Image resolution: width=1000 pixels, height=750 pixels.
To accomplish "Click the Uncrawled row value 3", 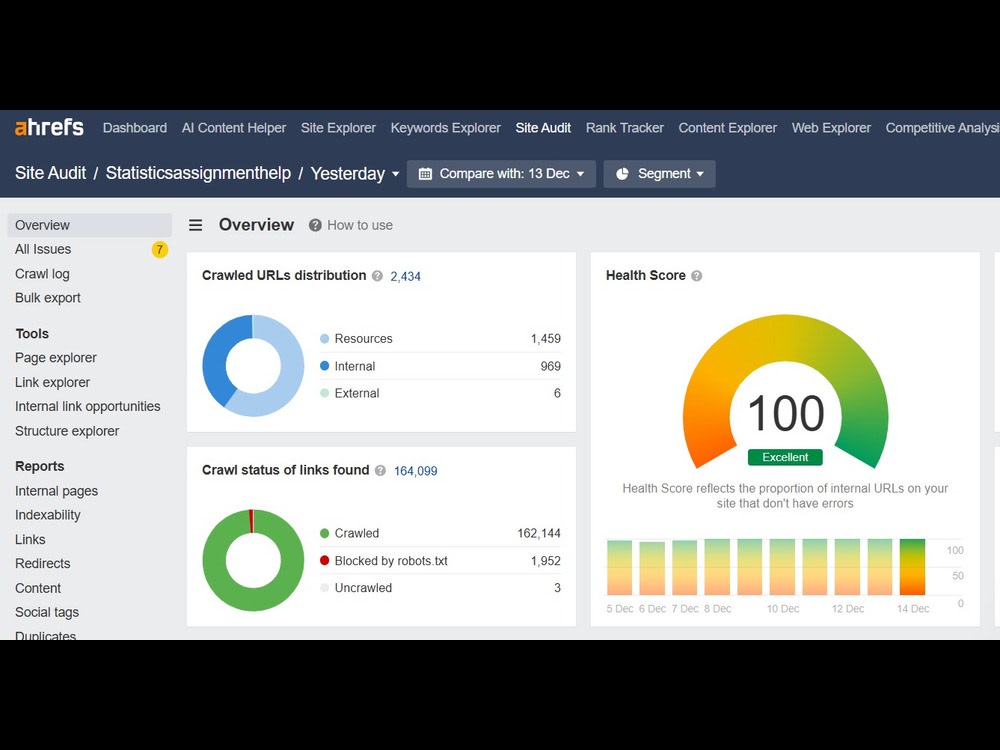I will click(x=557, y=588).
